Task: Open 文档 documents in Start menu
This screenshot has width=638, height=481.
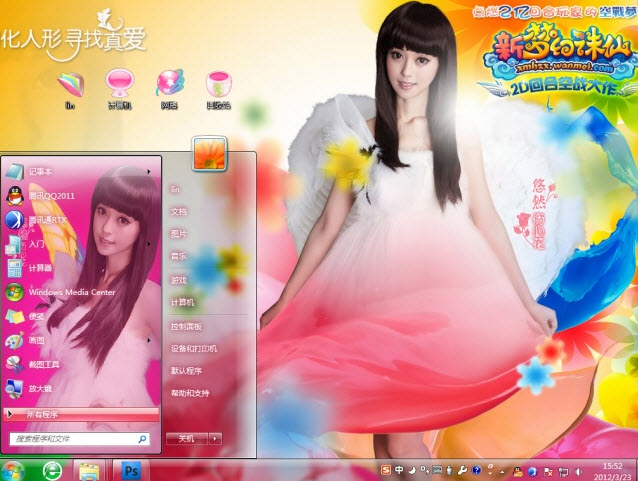Action: click(179, 212)
